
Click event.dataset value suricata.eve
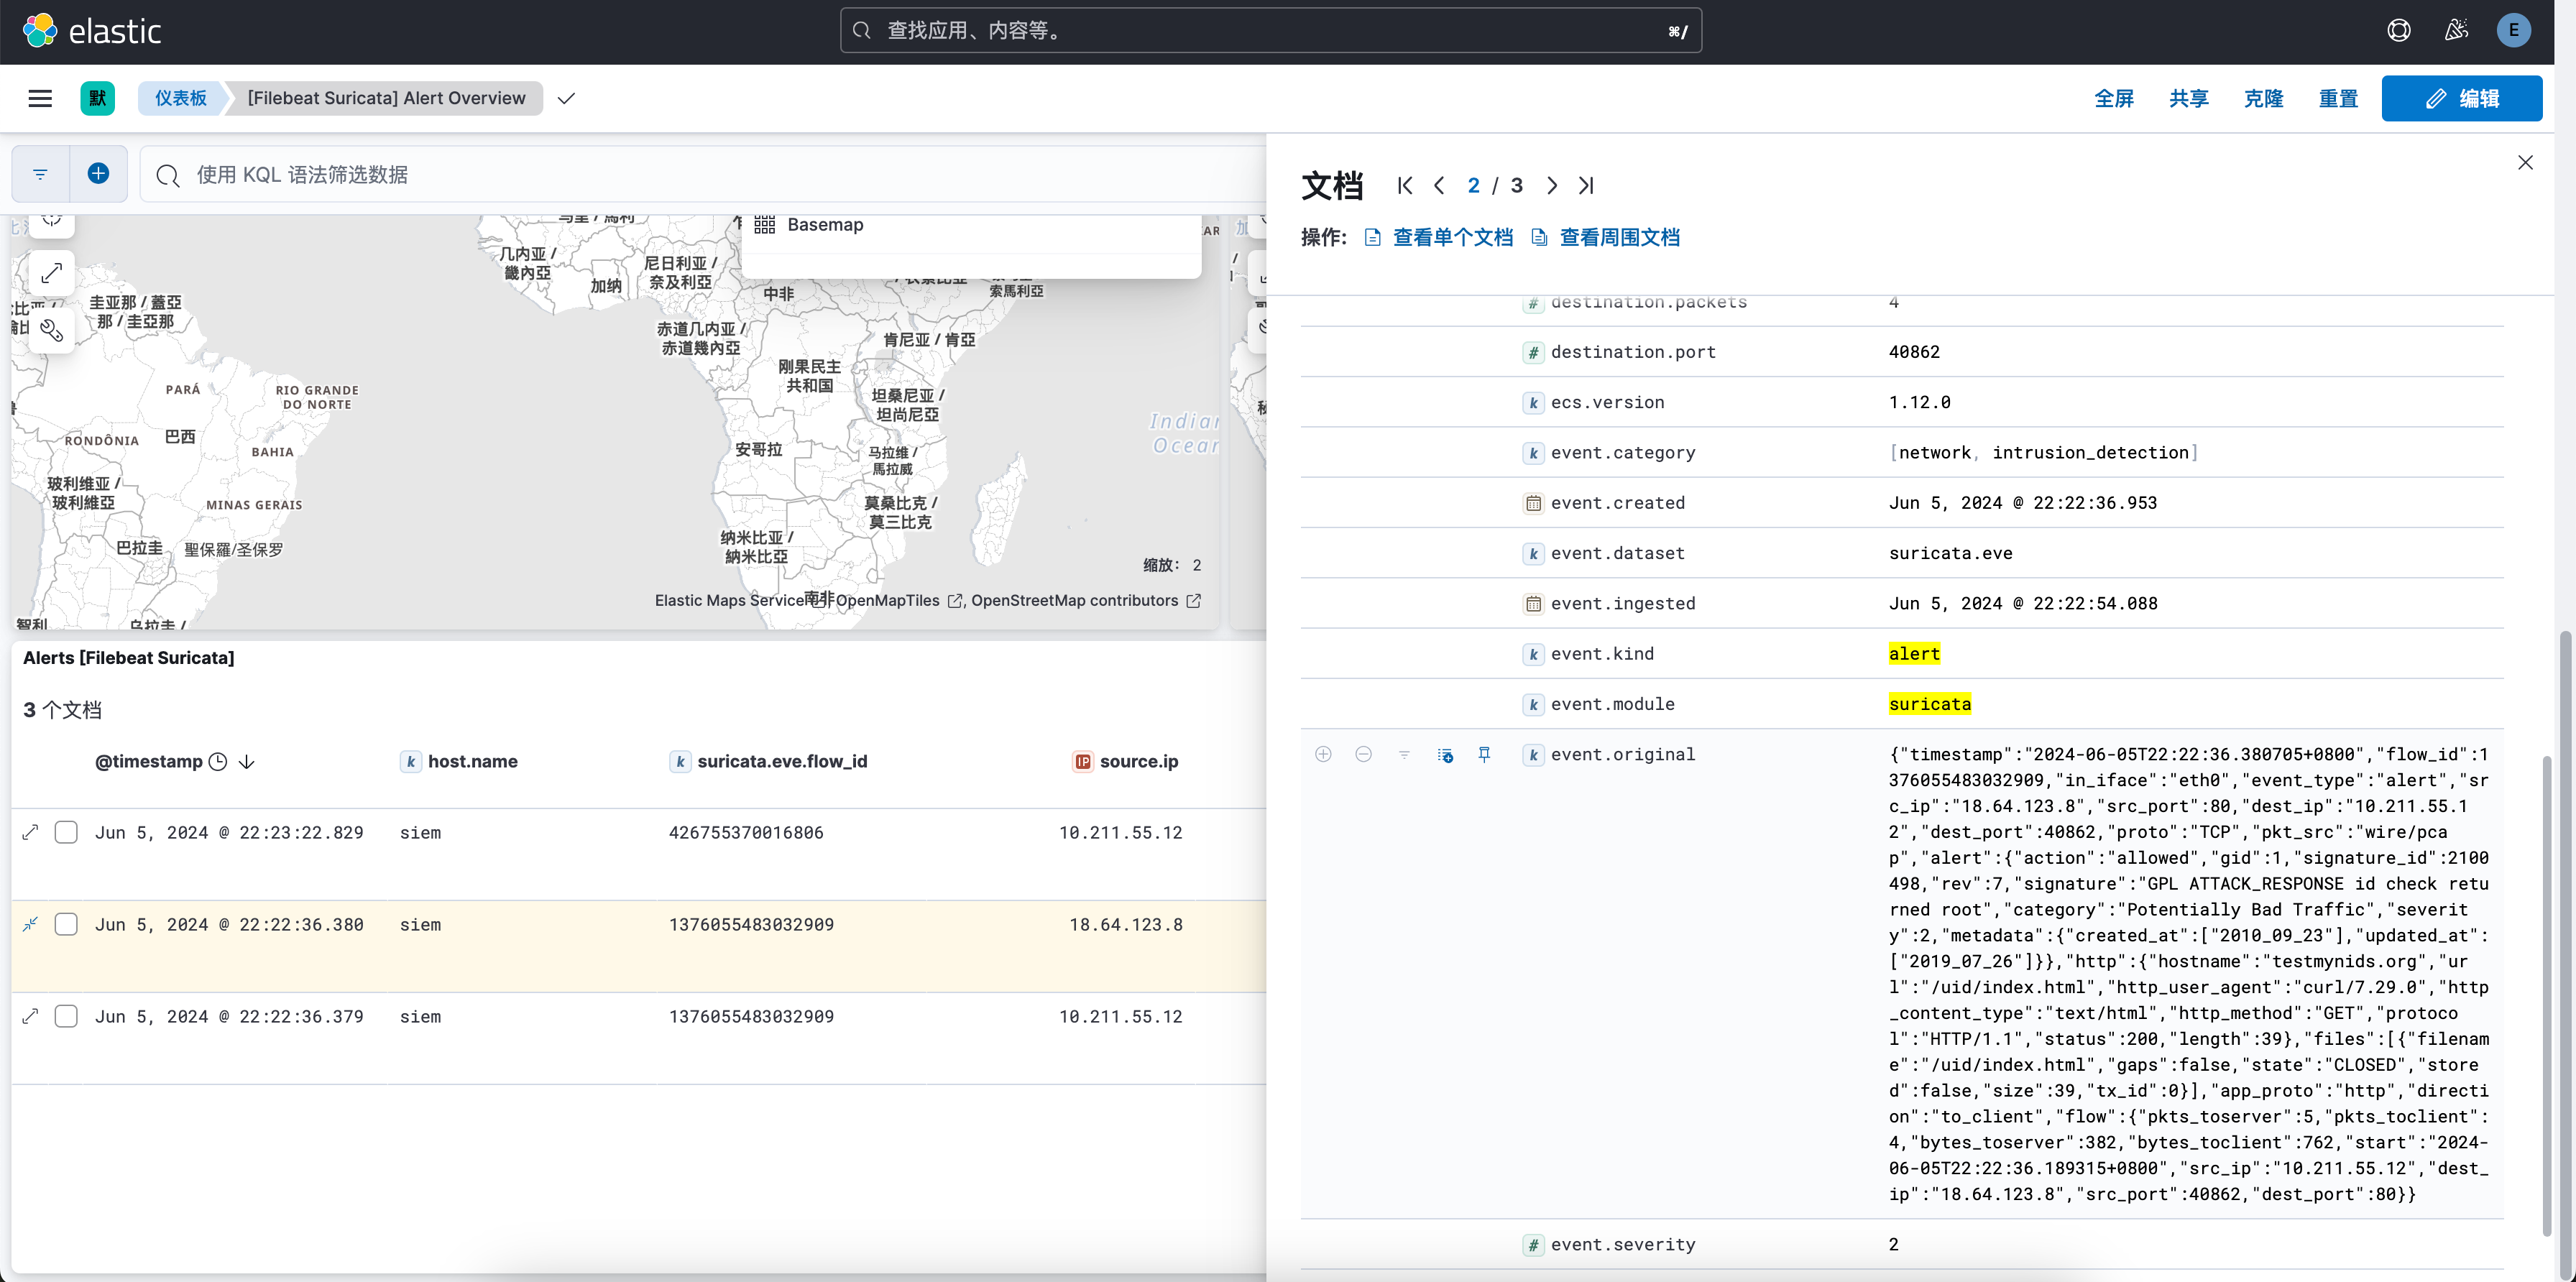(x=1950, y=553)
